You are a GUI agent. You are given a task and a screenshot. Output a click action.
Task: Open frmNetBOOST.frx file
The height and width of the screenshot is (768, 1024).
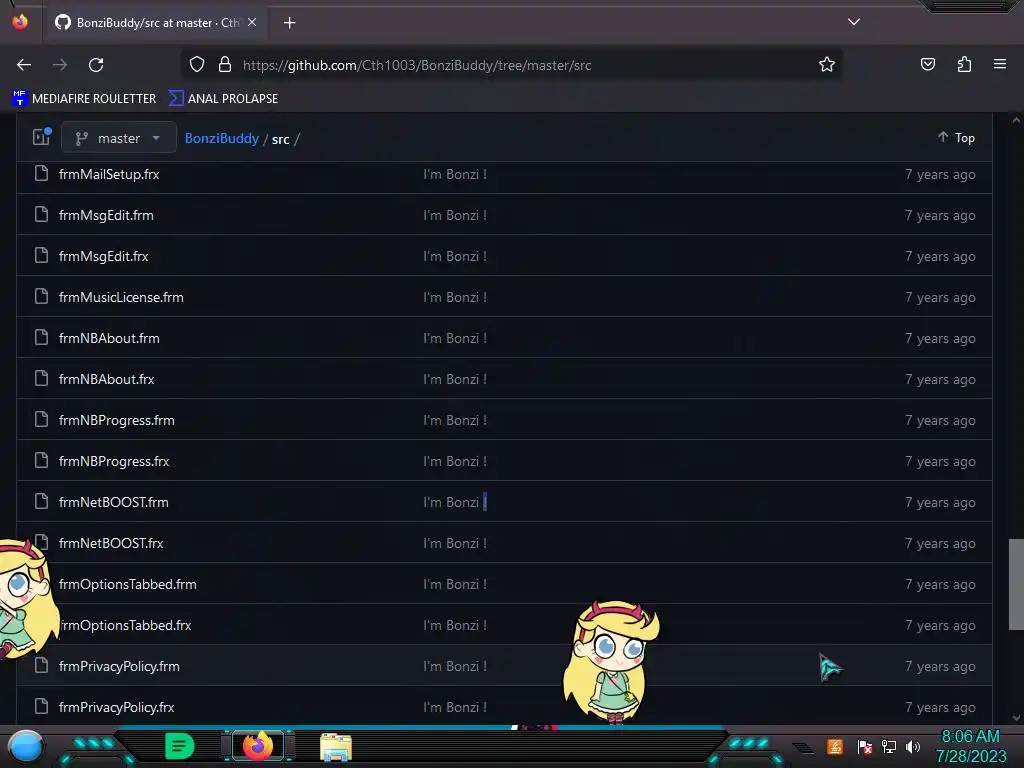(111, 543)
